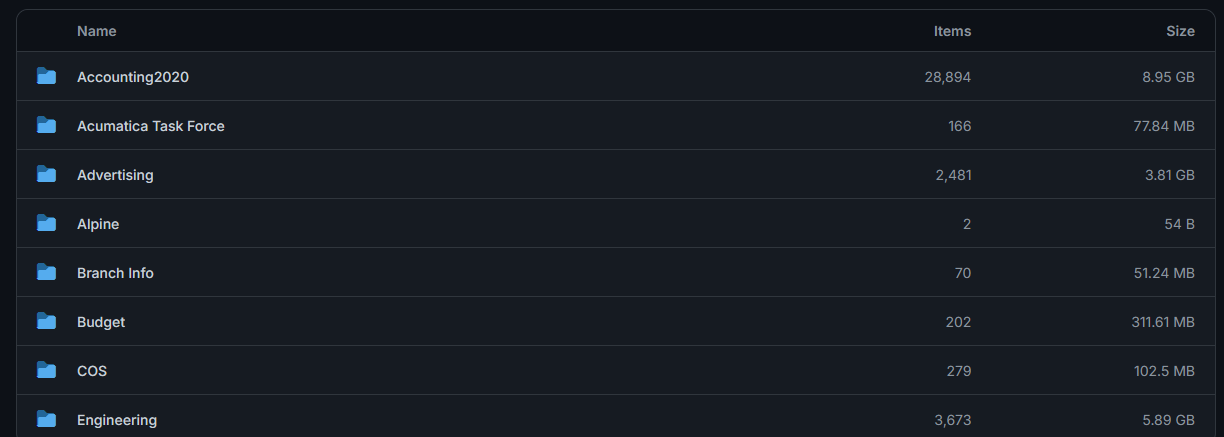1224x437 pixels.
Task: Open the Budget folder name
Action: click(x=101, y=322)
